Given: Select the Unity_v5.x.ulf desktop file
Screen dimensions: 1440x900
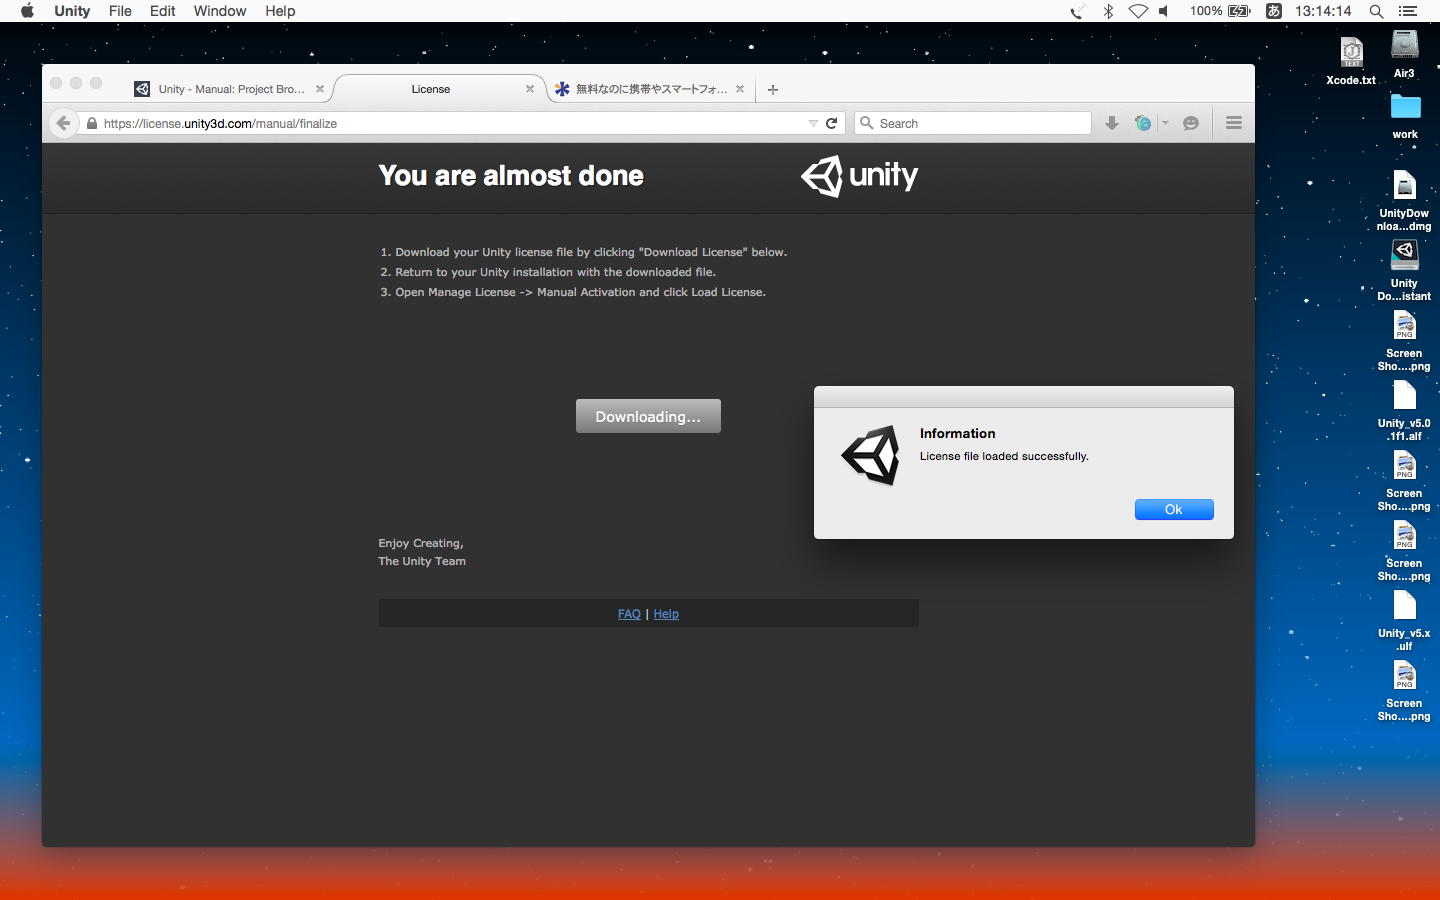Looking at the screenshot, I should point(1404,621).
